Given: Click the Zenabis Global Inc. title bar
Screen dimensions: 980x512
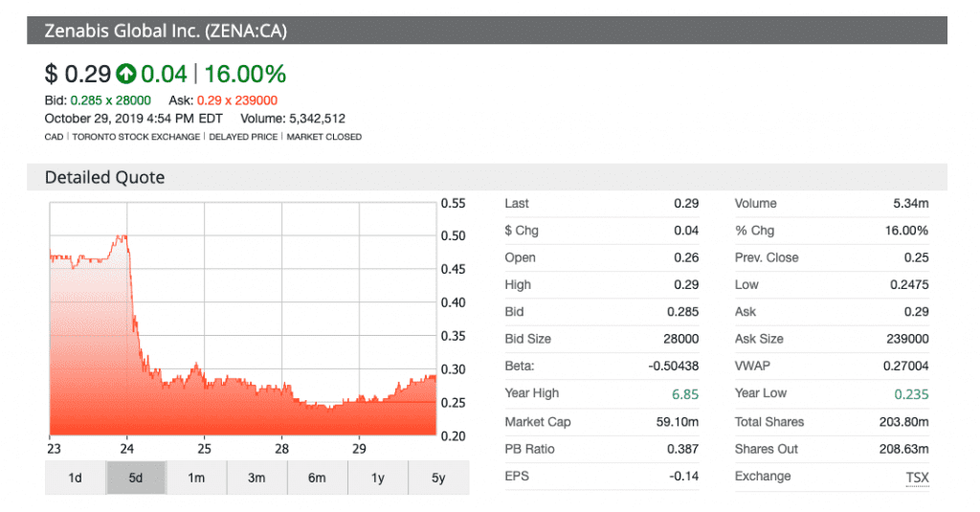Looking at the screenshot, I should point(165,30).
